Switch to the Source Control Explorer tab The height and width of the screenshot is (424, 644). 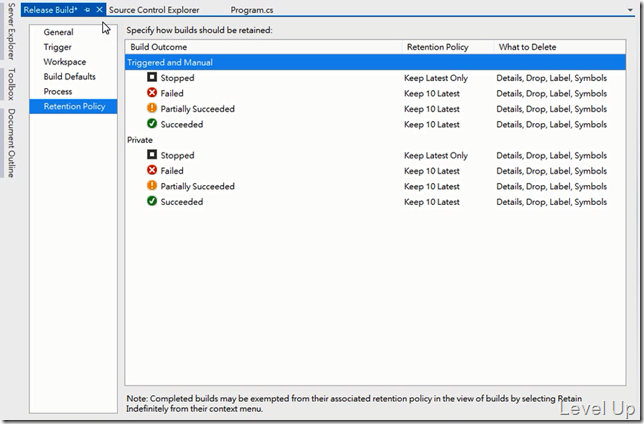[x=154, y=10]
